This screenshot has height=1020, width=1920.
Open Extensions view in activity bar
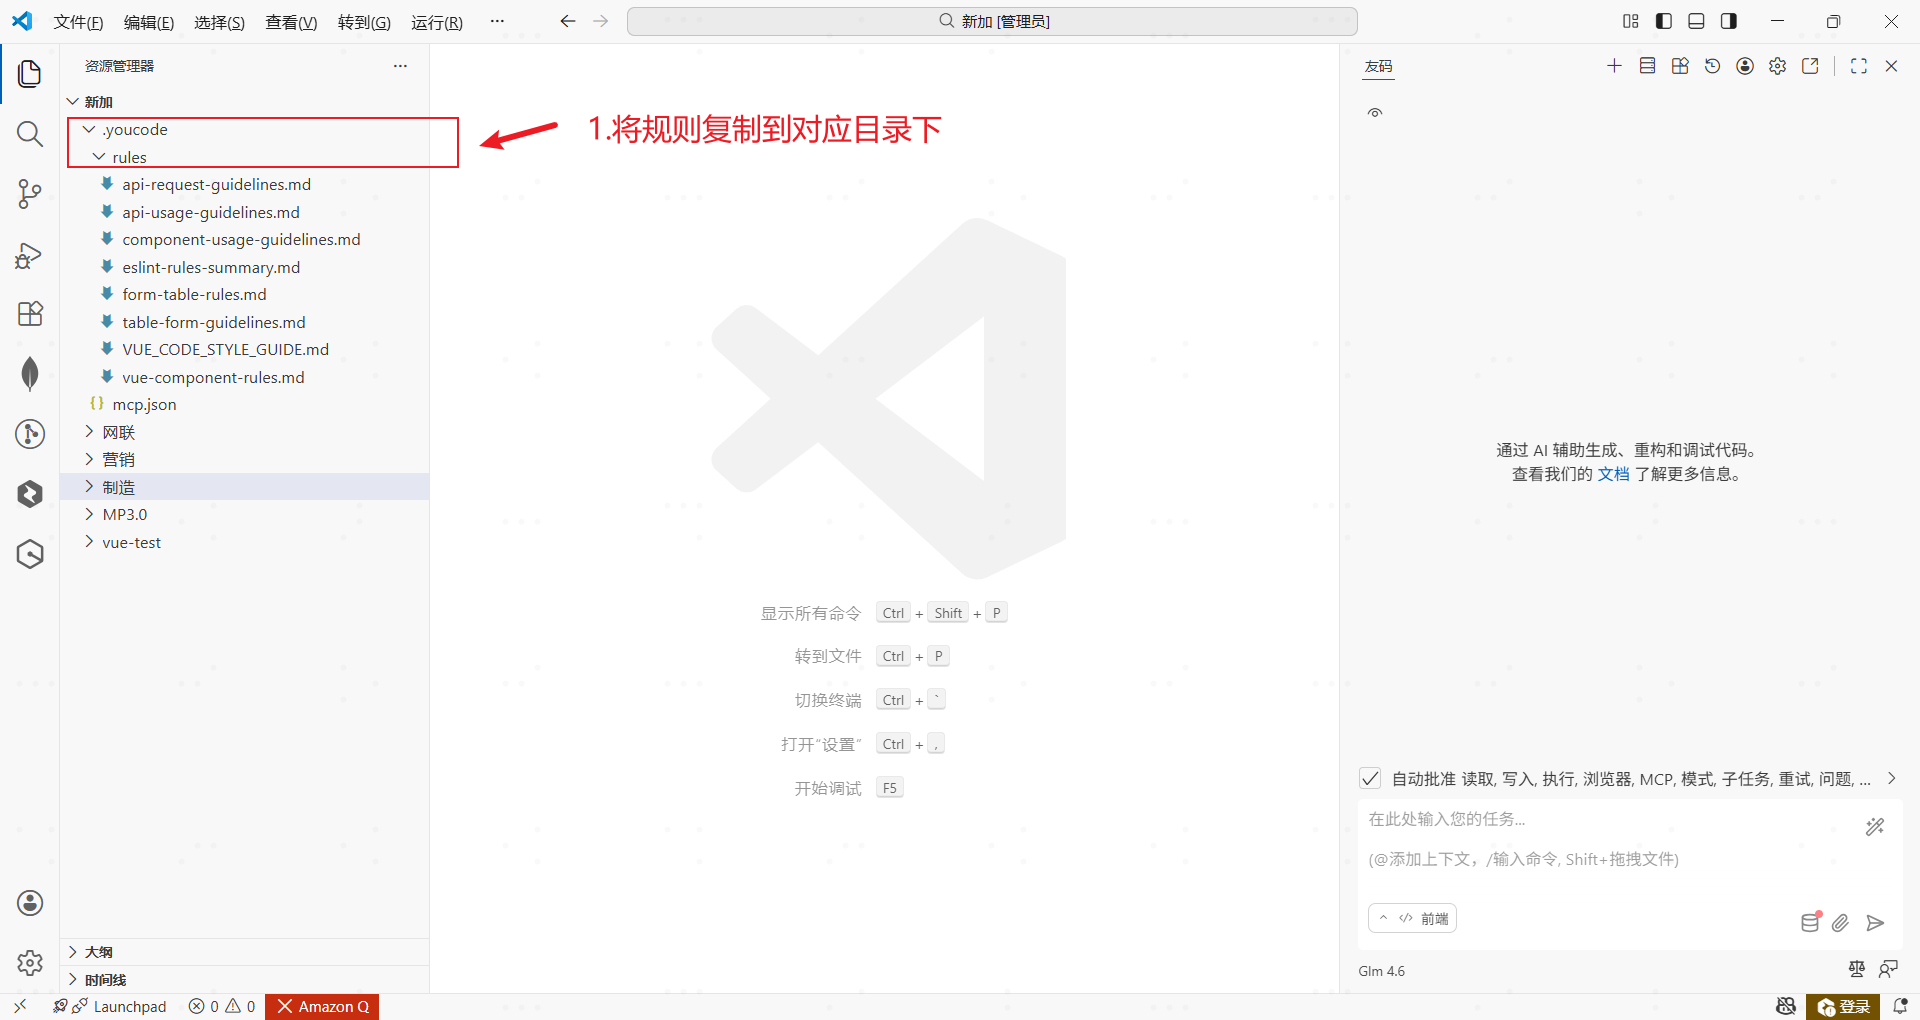[30, 314]
